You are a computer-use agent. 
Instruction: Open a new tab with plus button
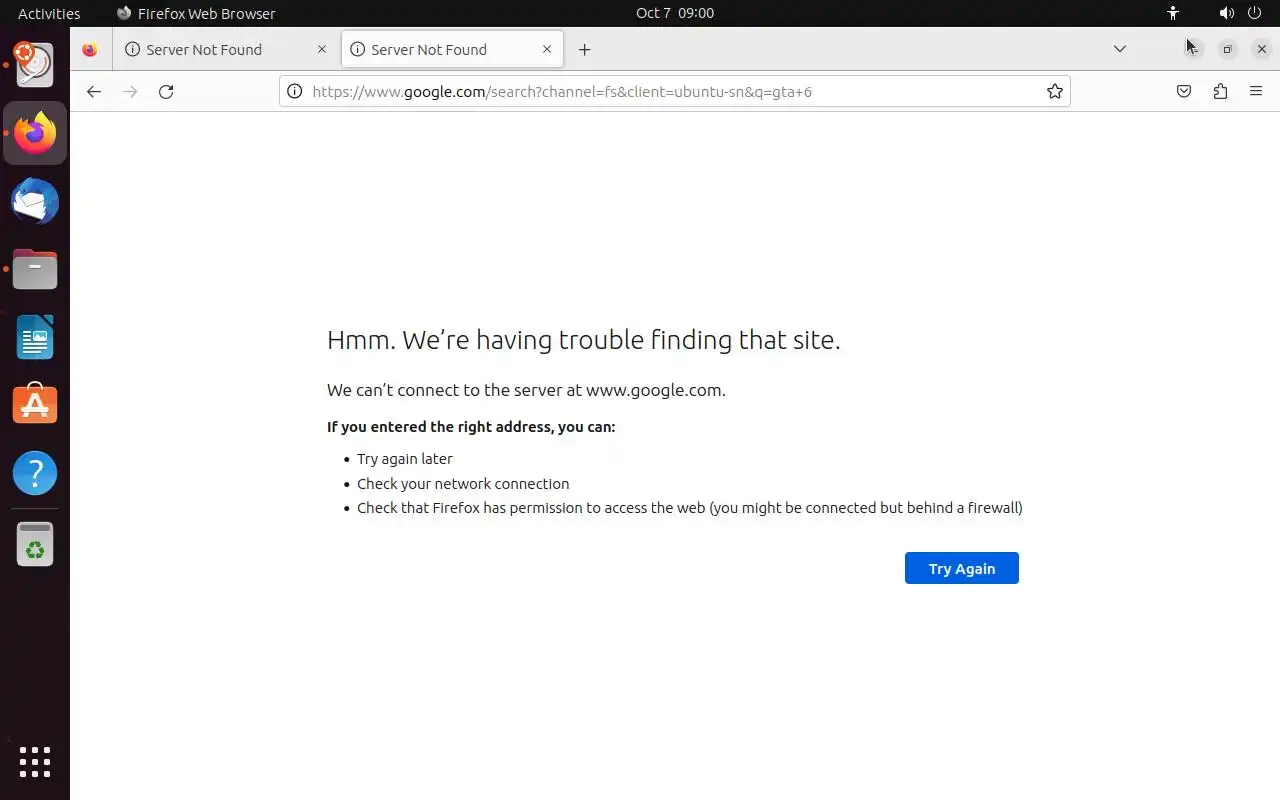(584, 49)
